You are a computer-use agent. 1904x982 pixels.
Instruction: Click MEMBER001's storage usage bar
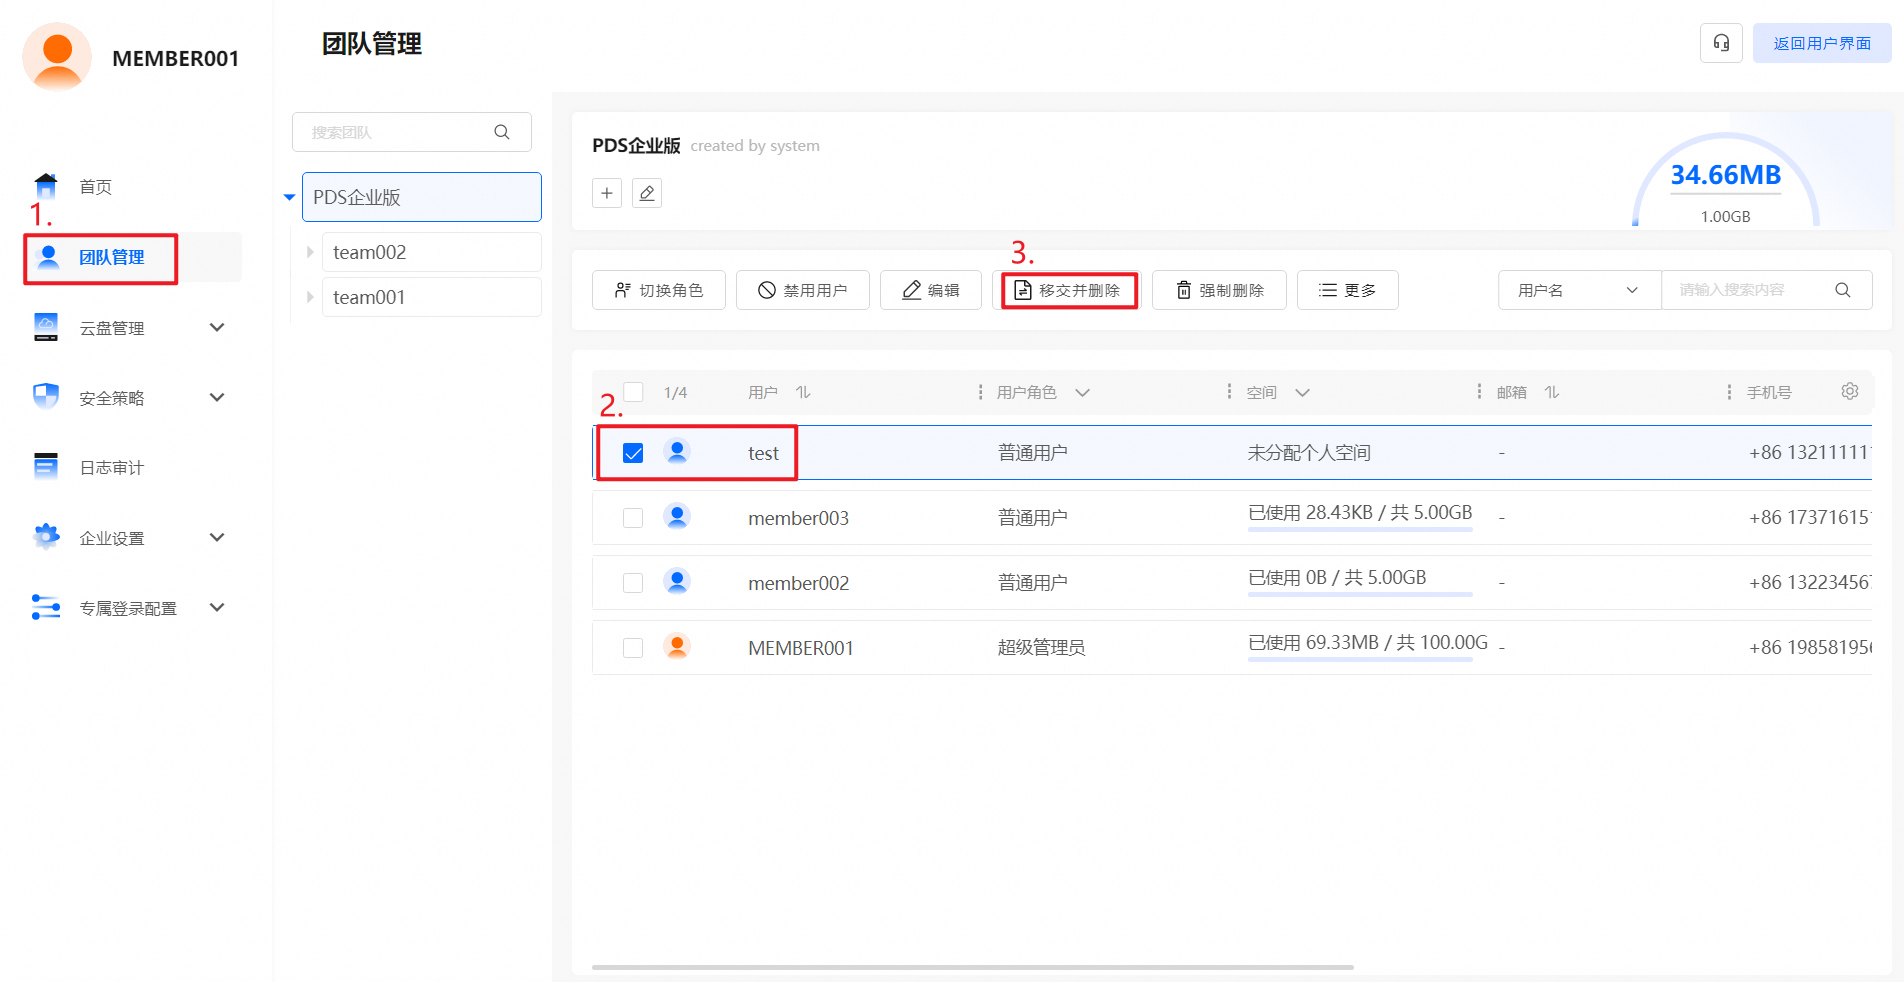tap(1360, 659)
